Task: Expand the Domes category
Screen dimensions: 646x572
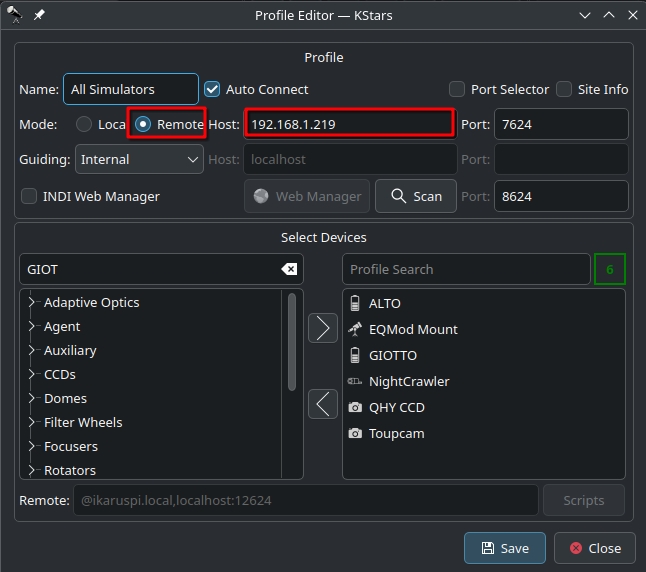Action: click(x=32, y=398)
